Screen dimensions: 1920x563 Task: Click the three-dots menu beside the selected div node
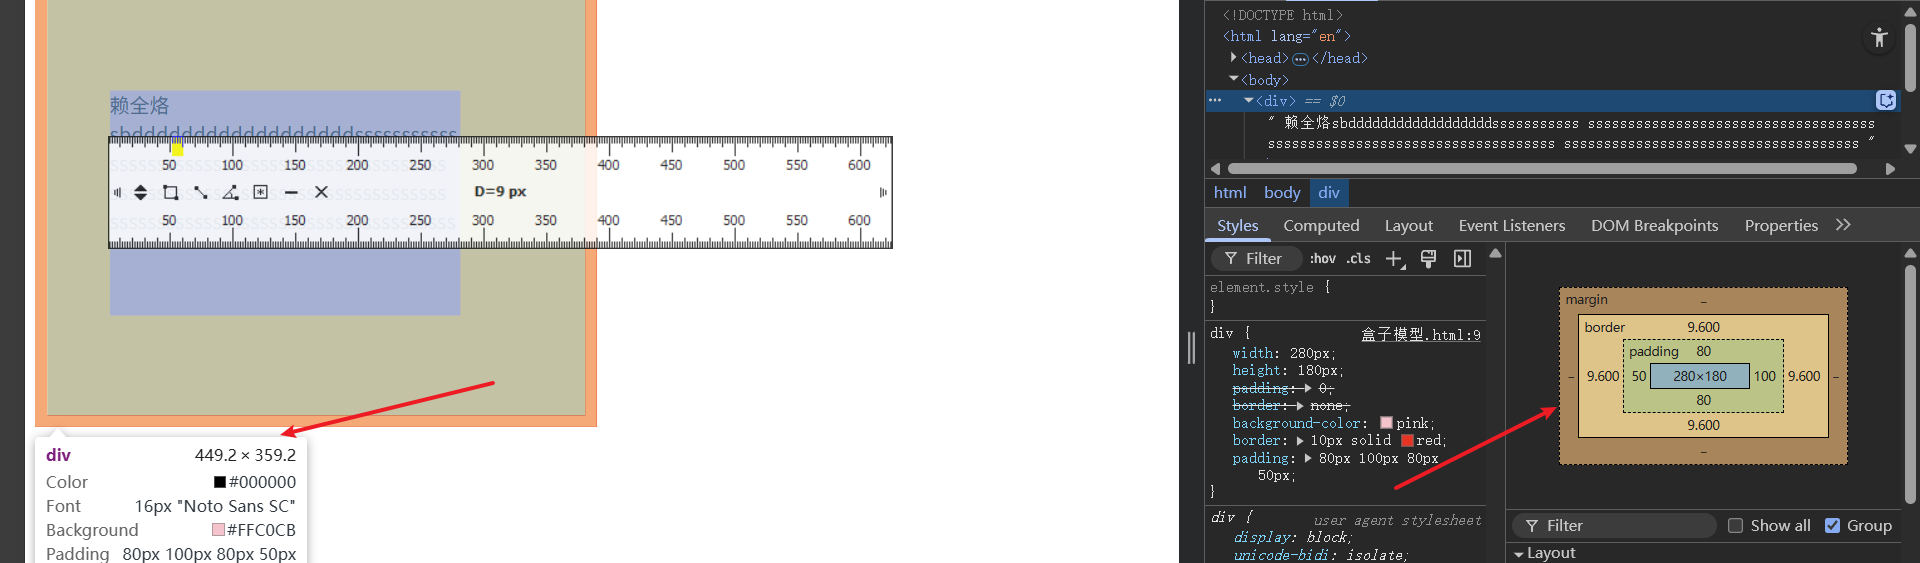1215,100
